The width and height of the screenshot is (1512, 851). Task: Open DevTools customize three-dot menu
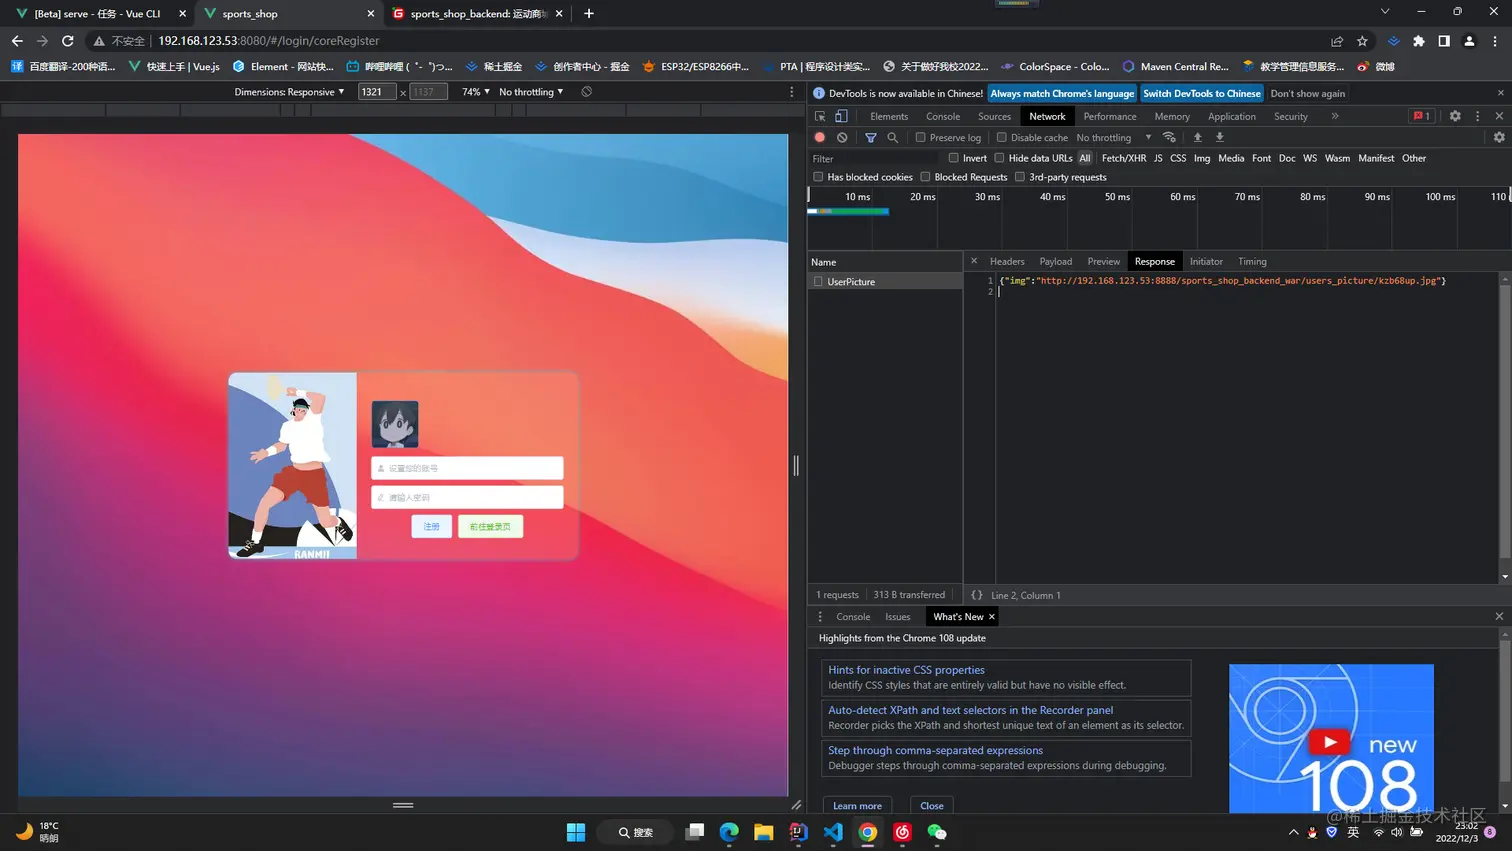[x=1477, y=116]
